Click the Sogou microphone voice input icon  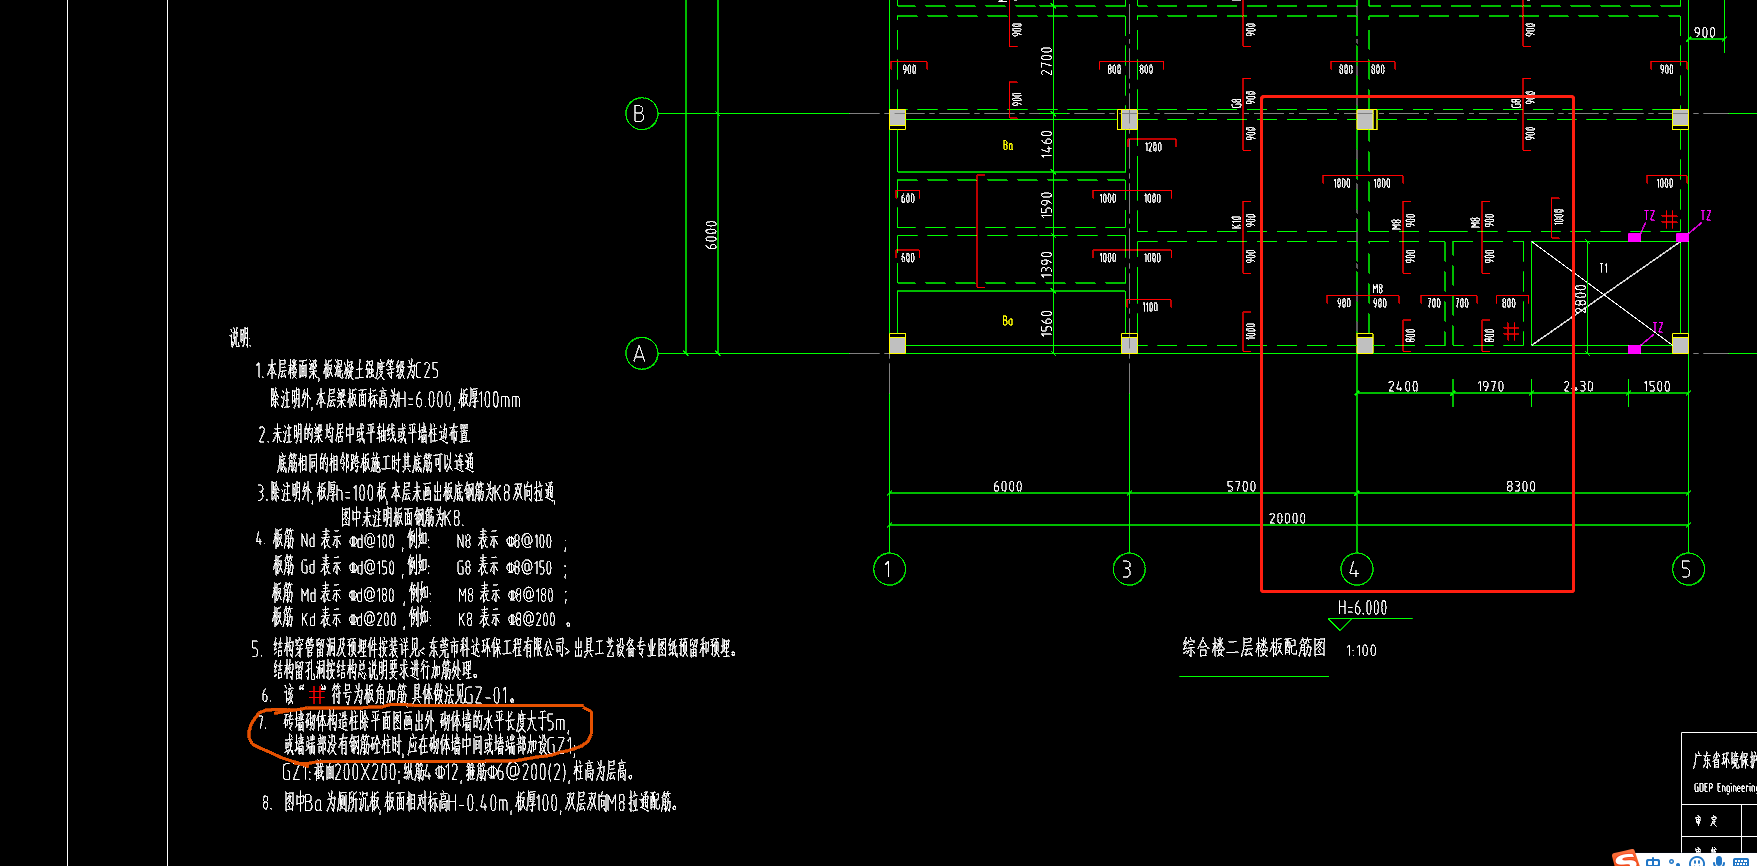[1718, 862]
